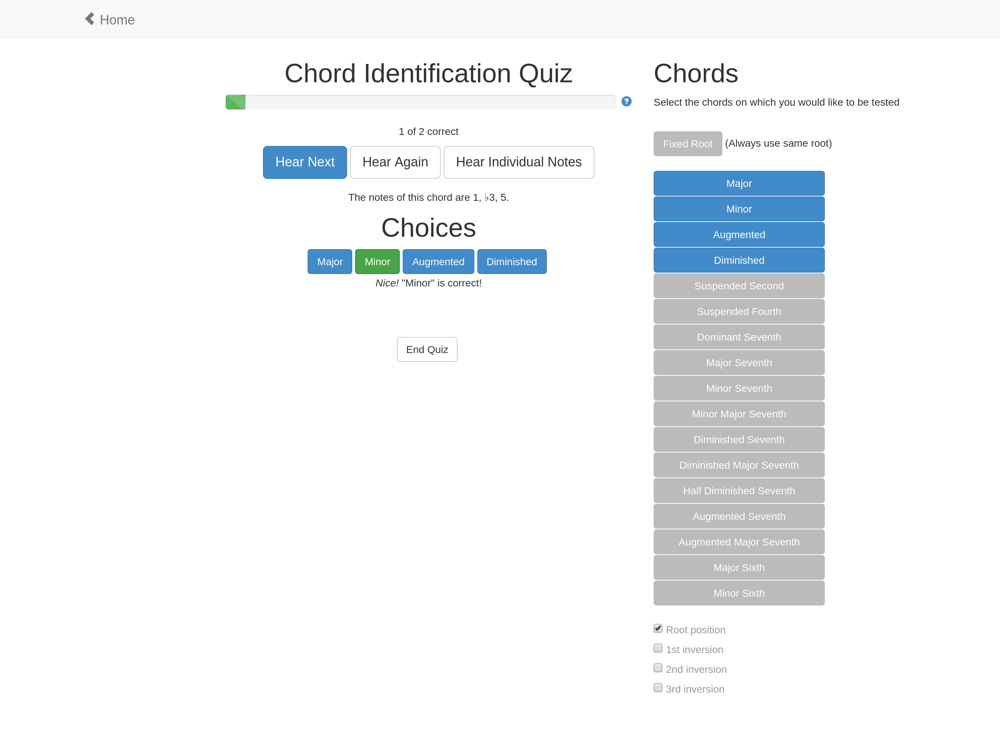1000x750 pixels.
Task: Click the blue help question mark icon
Action: tap(626, 102)
